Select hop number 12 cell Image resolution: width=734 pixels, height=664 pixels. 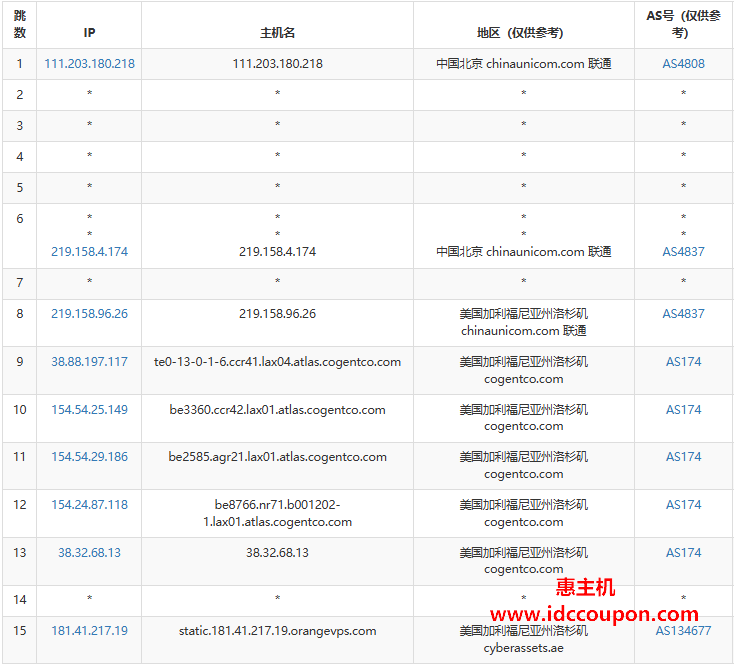[20, 514]
